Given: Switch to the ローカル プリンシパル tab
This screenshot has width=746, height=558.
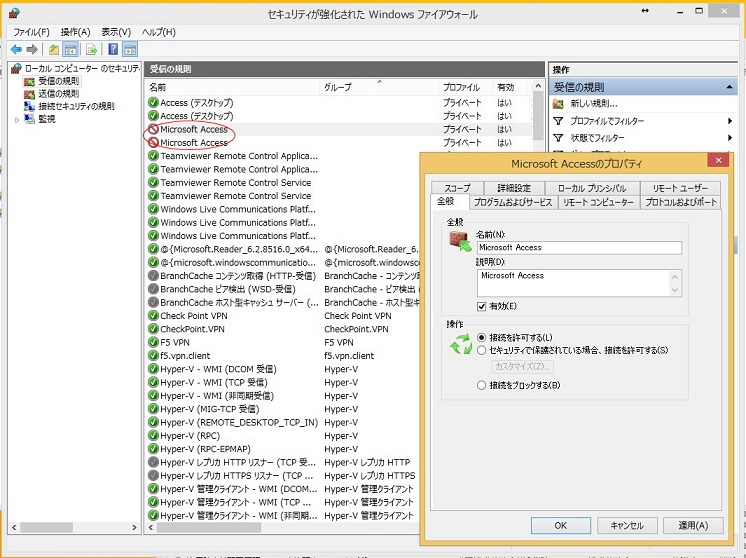Looking at the screenshot, I should tap(592, 188).
